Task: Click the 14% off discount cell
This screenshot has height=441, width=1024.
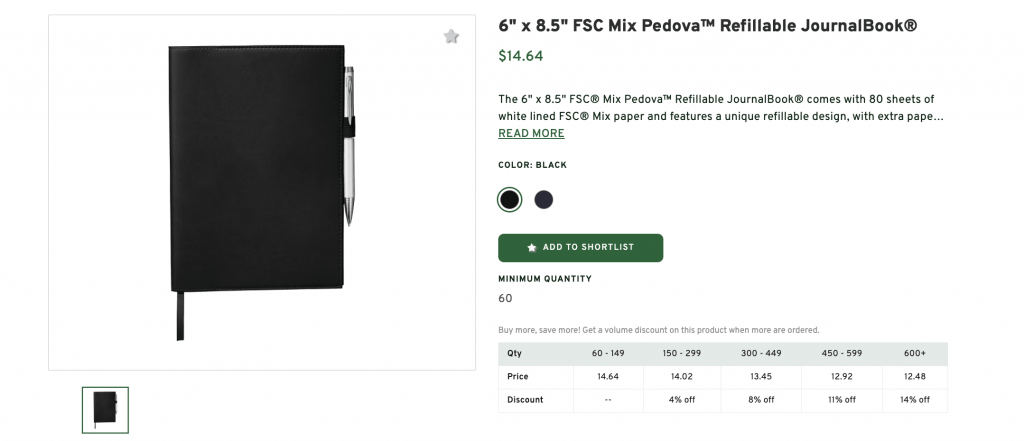Action: pos(914,399)
